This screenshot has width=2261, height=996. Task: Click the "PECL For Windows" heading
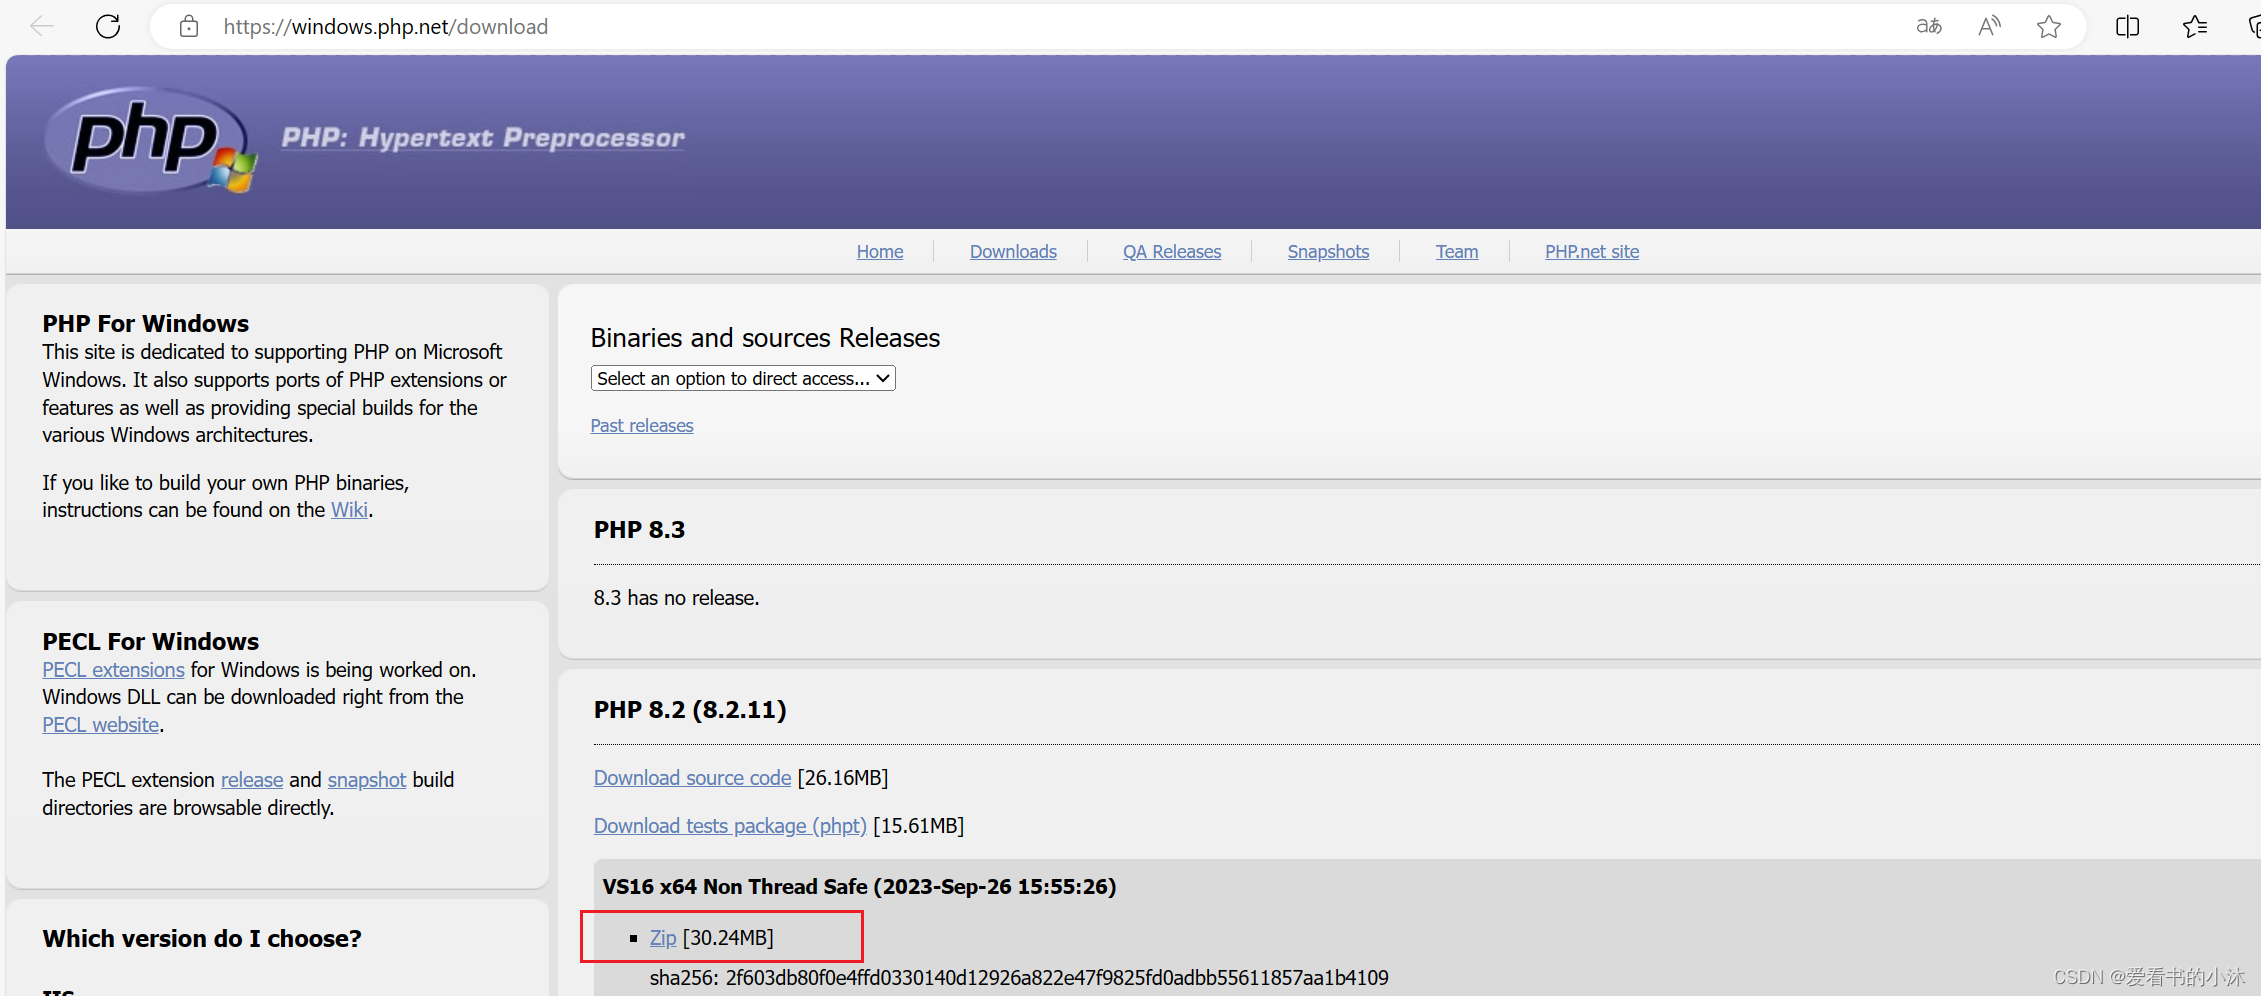pyautogui.click(x=150, y=642)
